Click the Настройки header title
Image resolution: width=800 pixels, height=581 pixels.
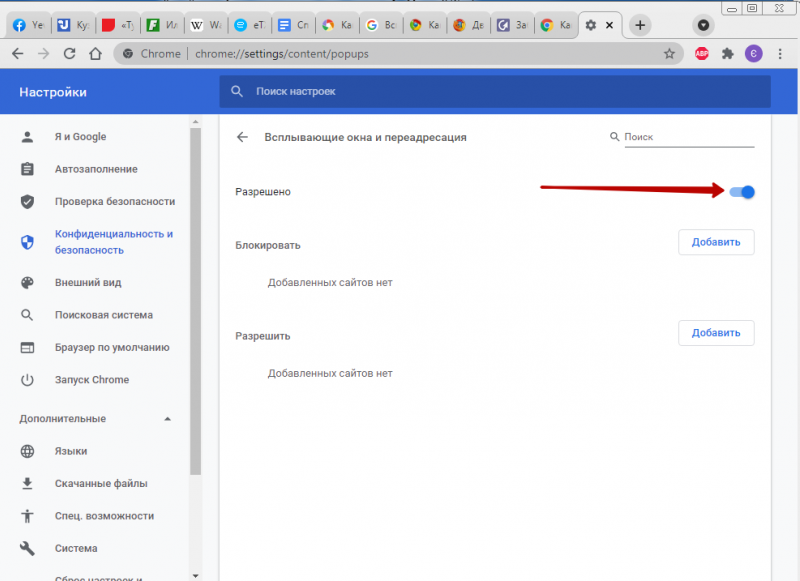[x=53, y=92]
